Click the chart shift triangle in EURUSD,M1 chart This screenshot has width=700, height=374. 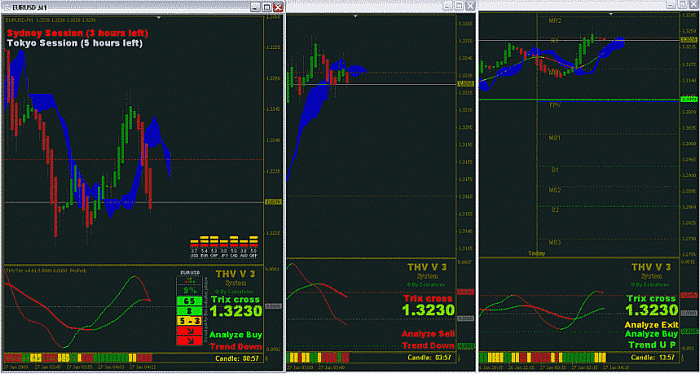click(160, 17)
